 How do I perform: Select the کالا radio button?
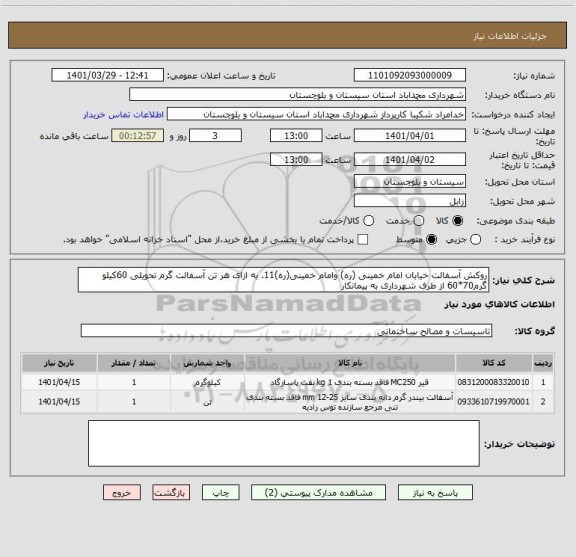tap(458, 221)
